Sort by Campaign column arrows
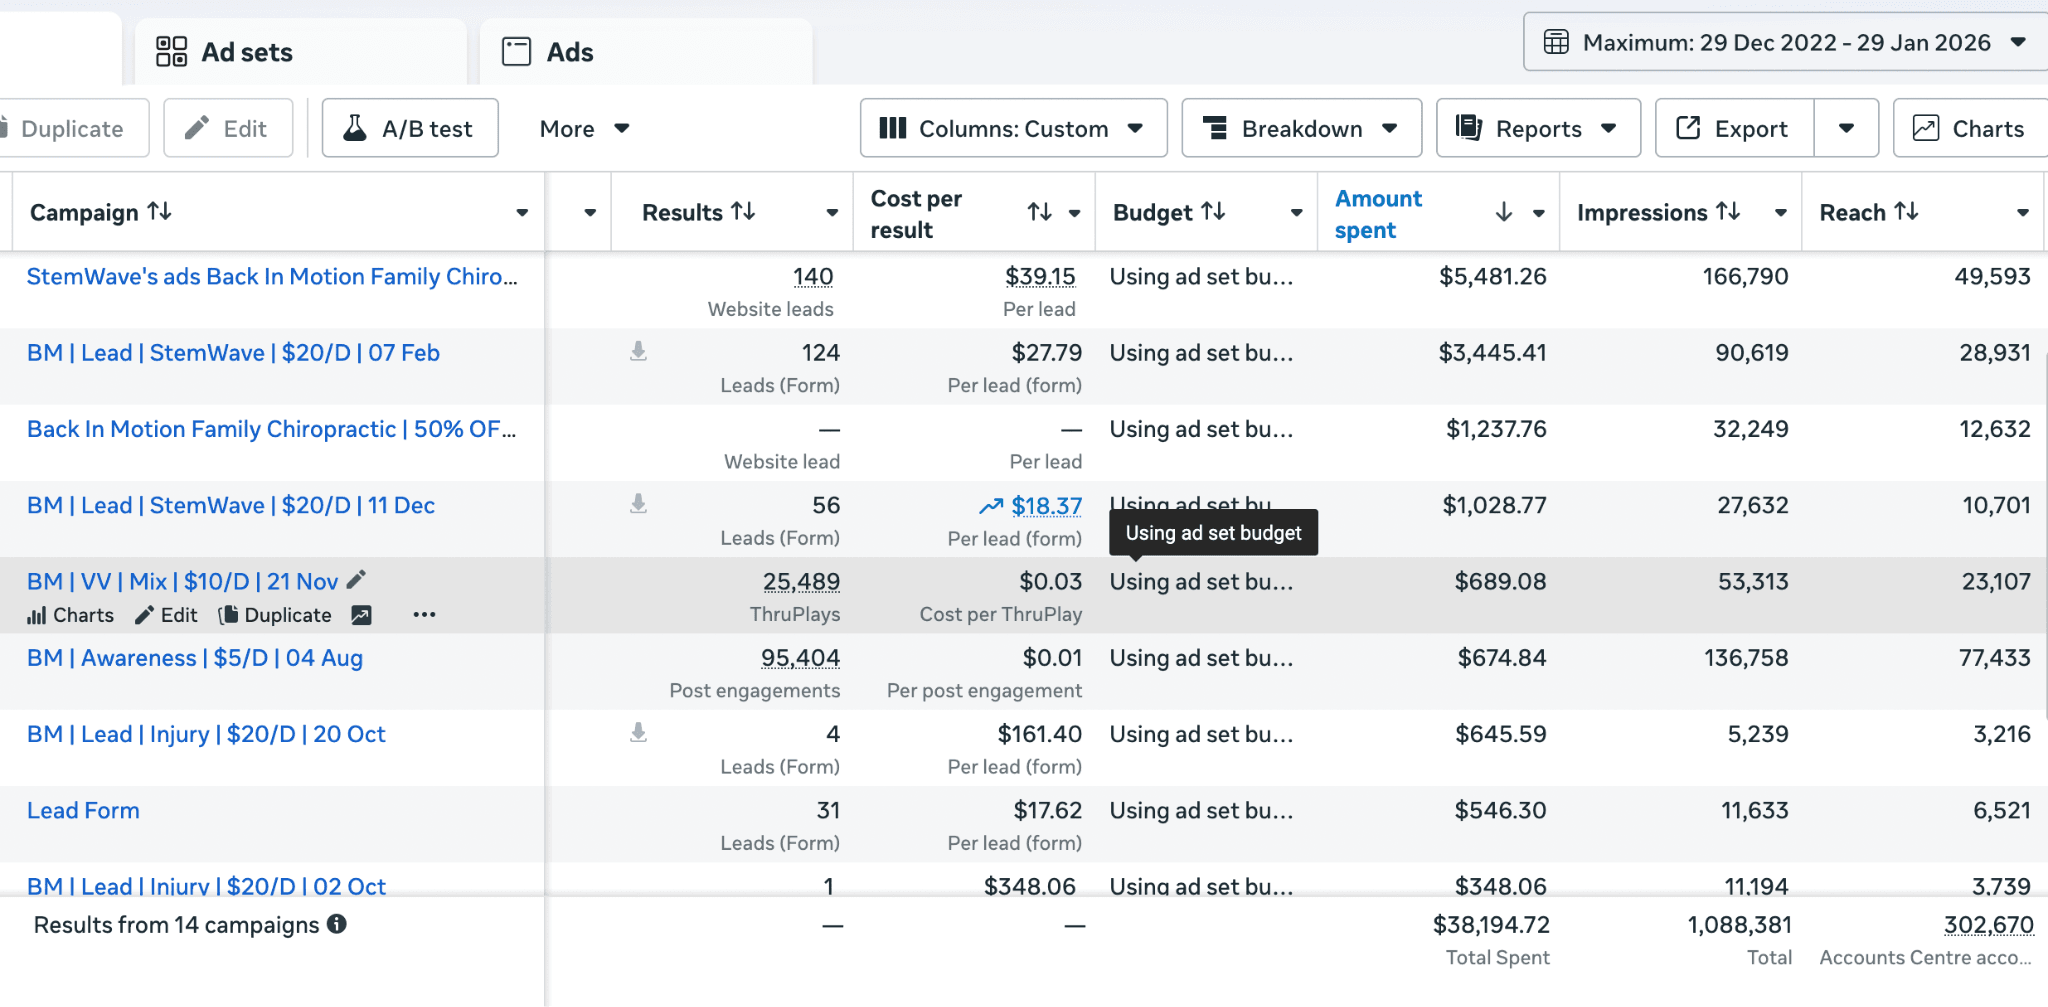Screen dimensions: 2048x1007 [x=160, y=211]
